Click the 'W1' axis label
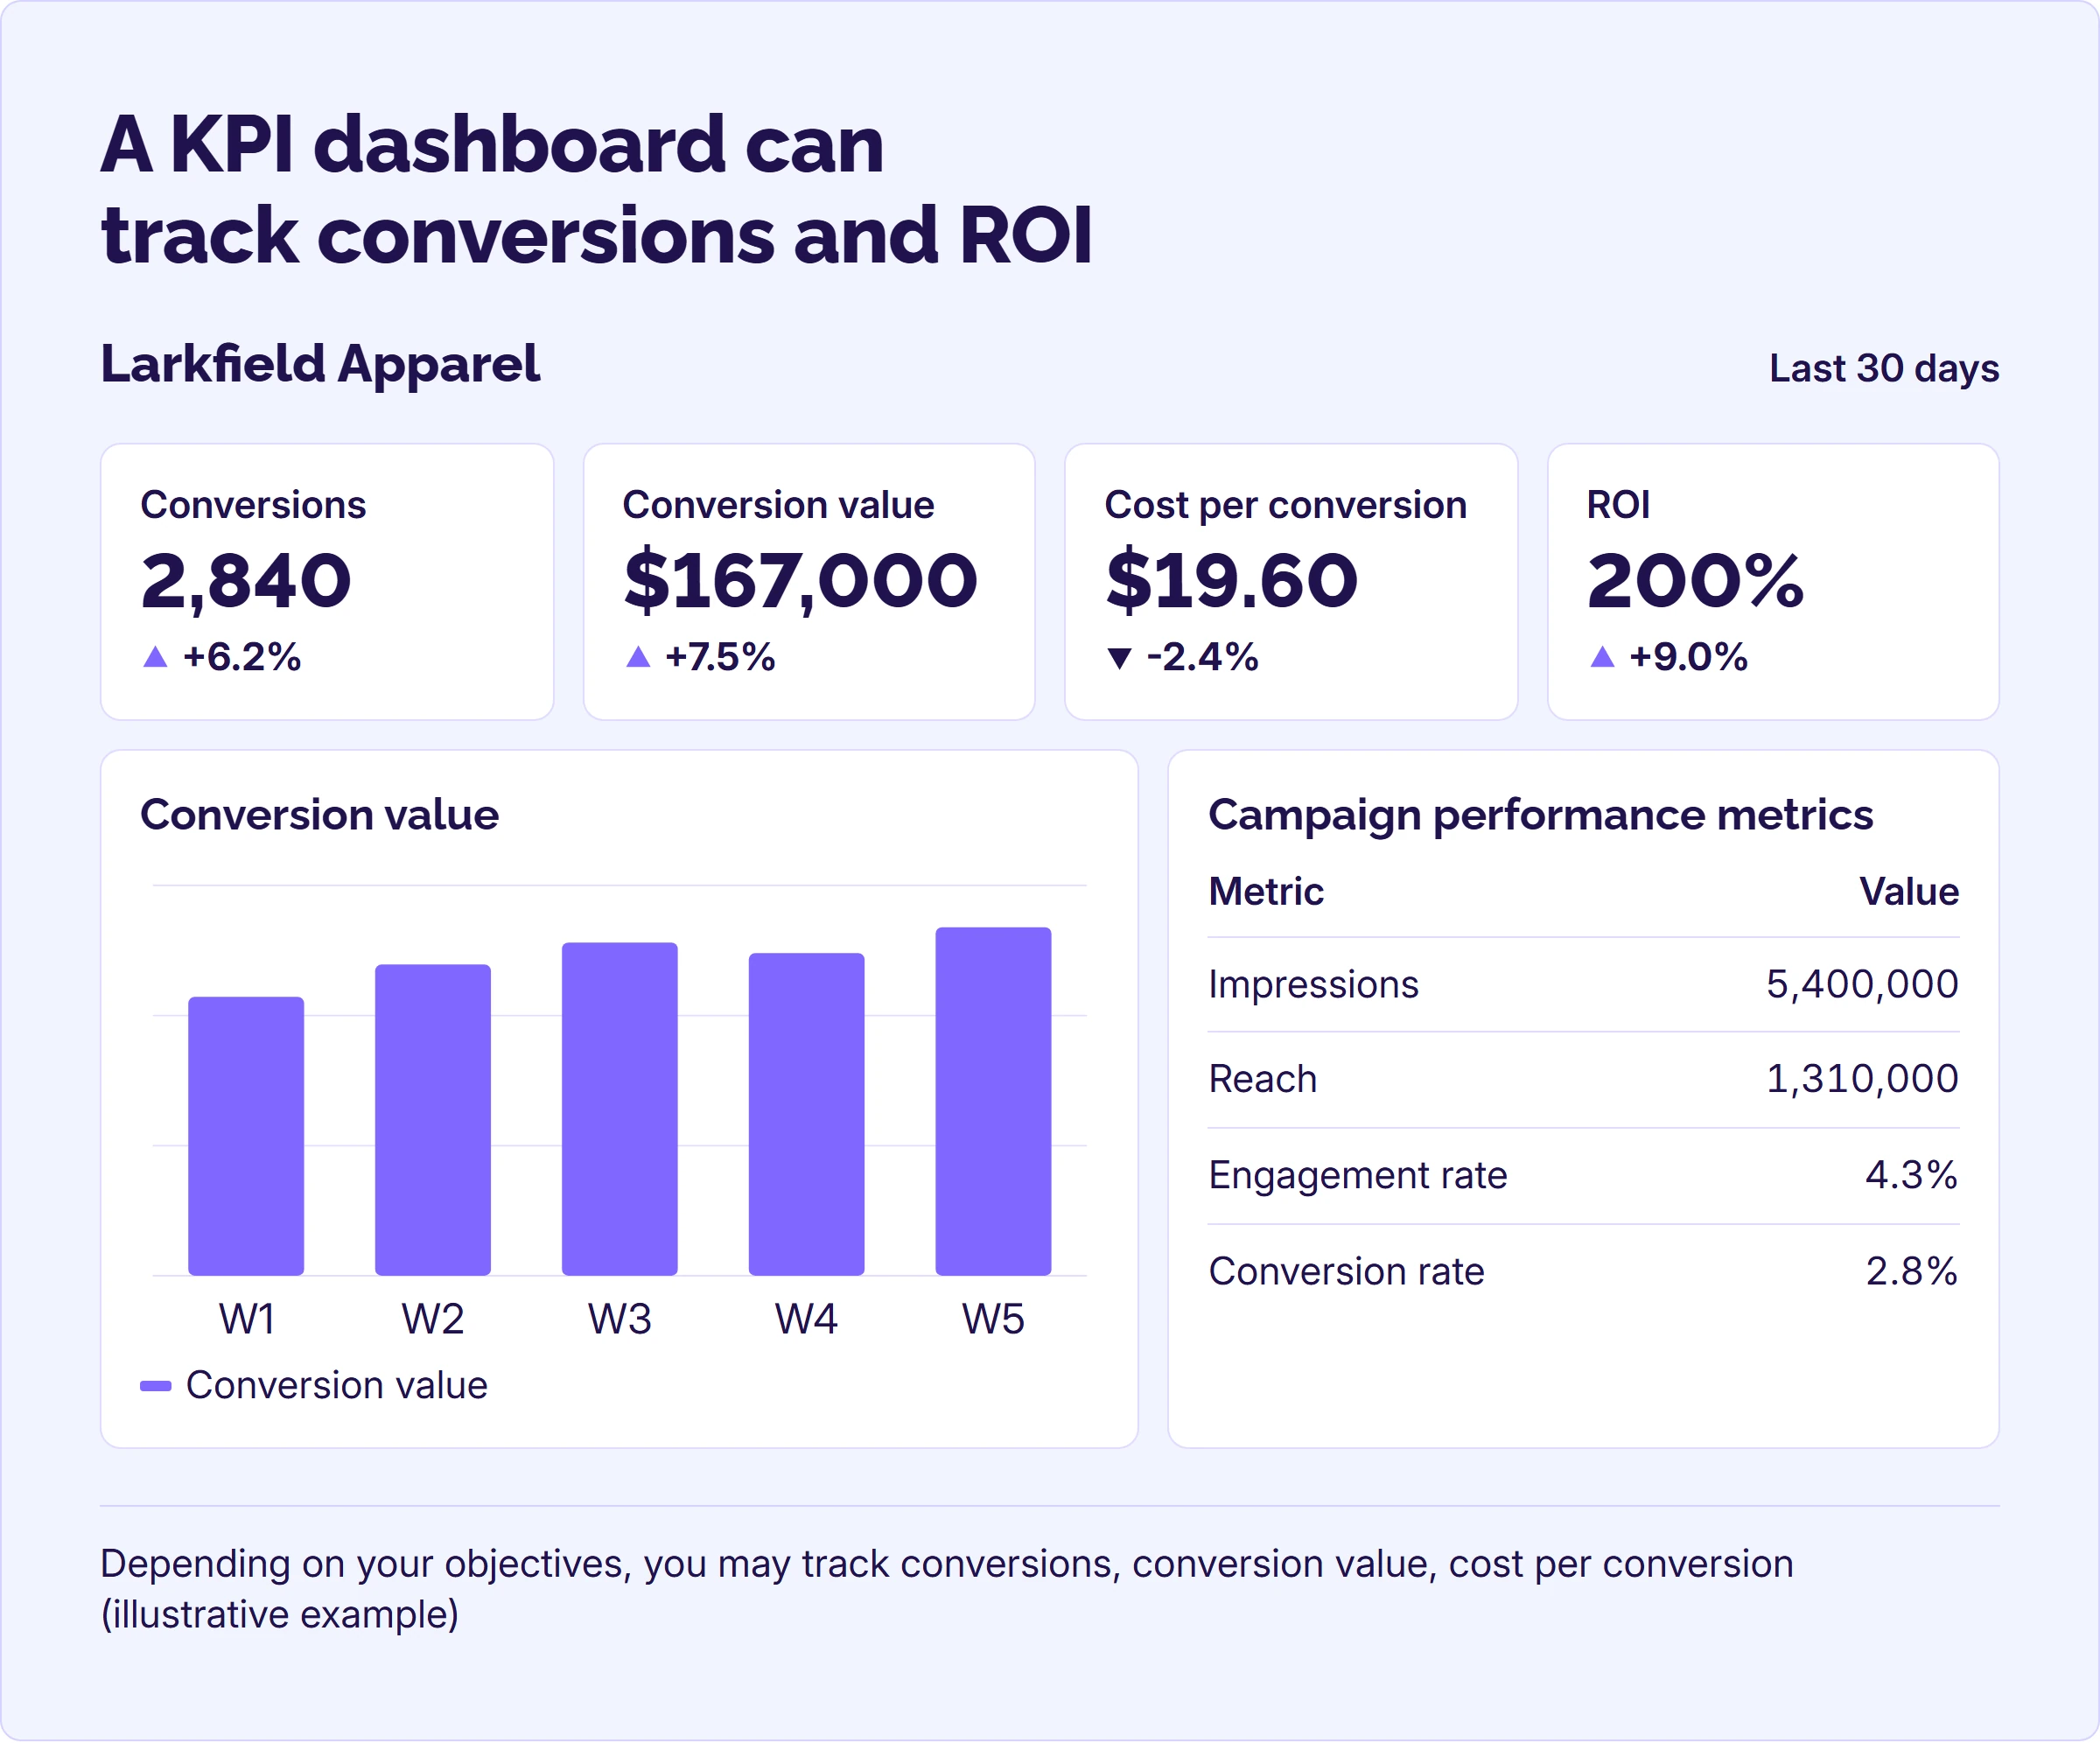Image resolution: width=2100 pixels, height=1743 pixels. click(247, 1320)
